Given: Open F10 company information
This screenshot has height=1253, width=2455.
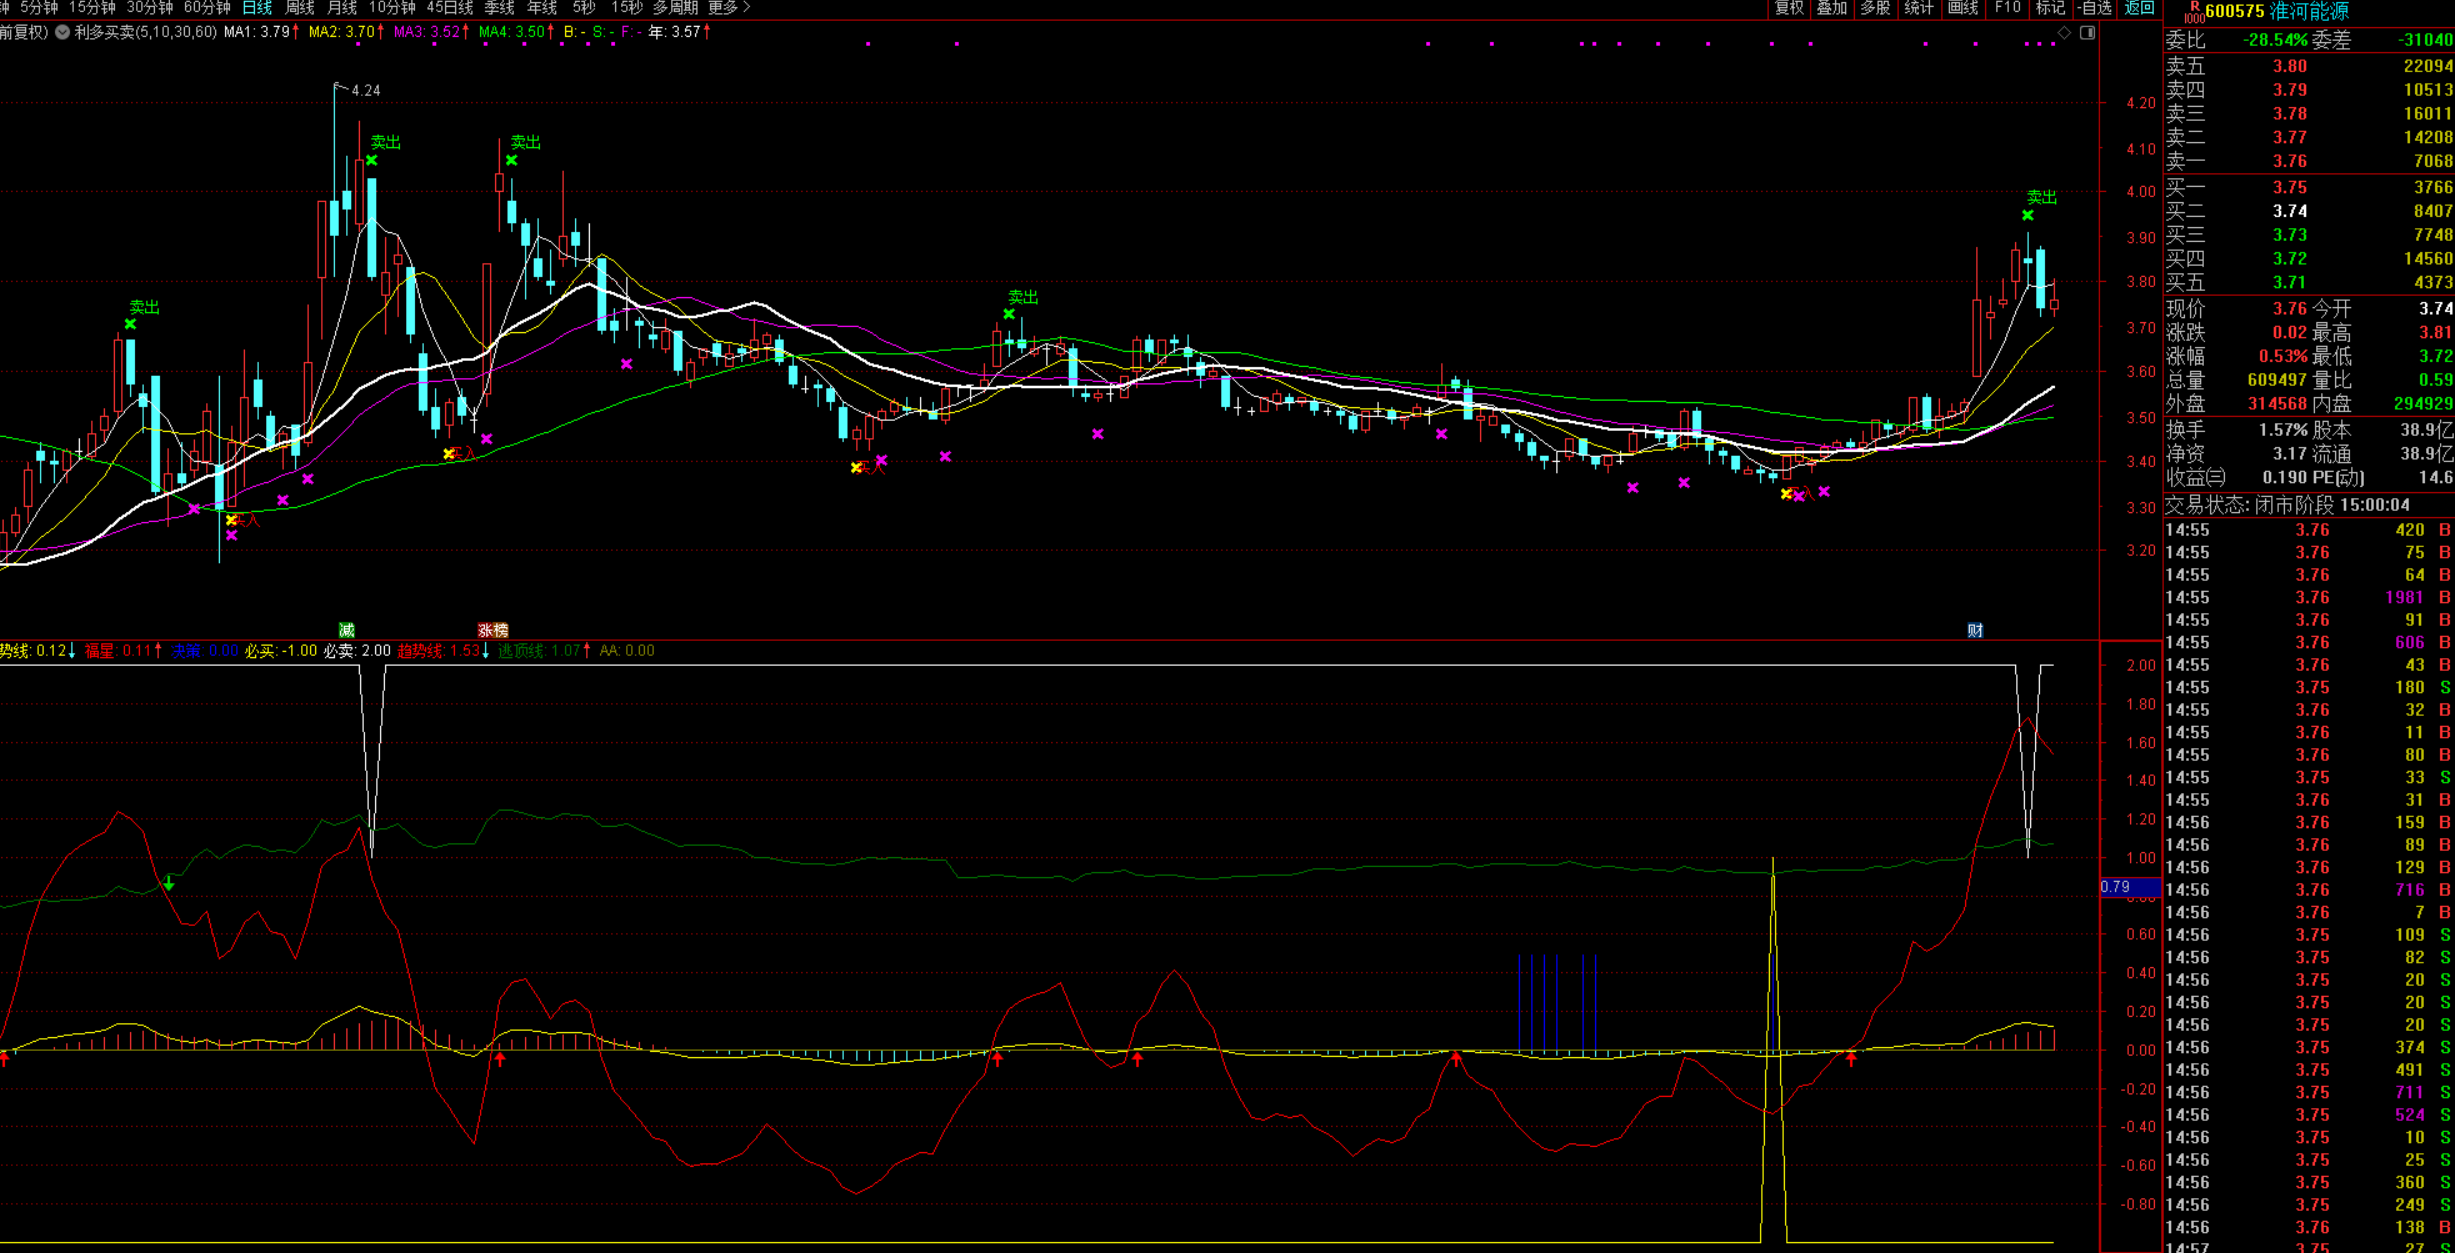Looking at the screenshot, I should click(2007, 8).
